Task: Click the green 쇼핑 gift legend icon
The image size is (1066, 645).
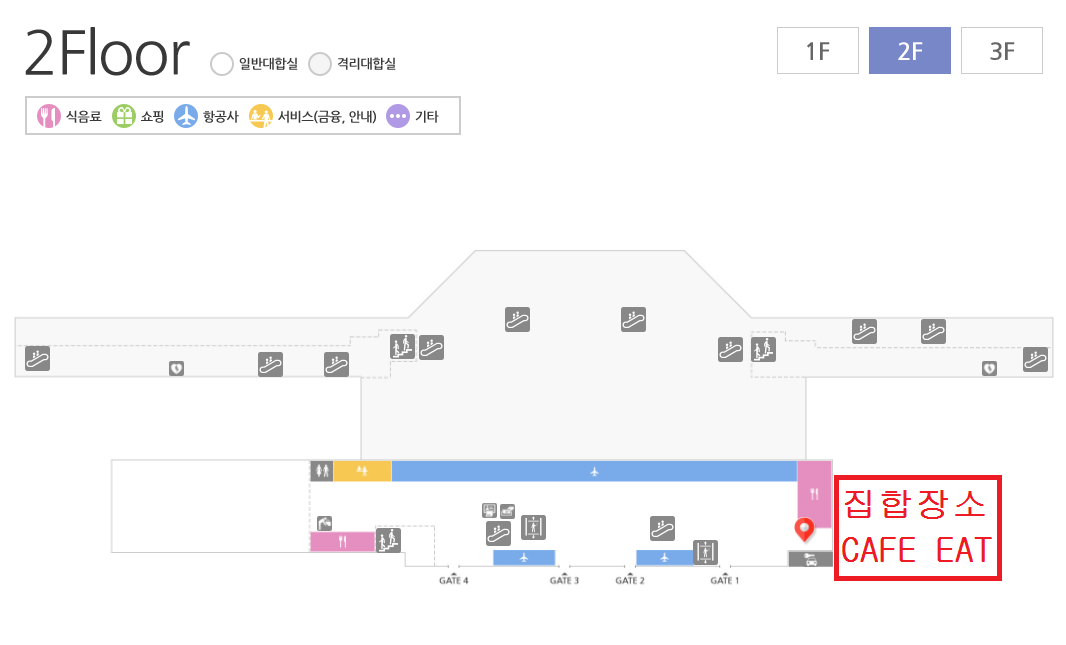Action: pos(124,116)
